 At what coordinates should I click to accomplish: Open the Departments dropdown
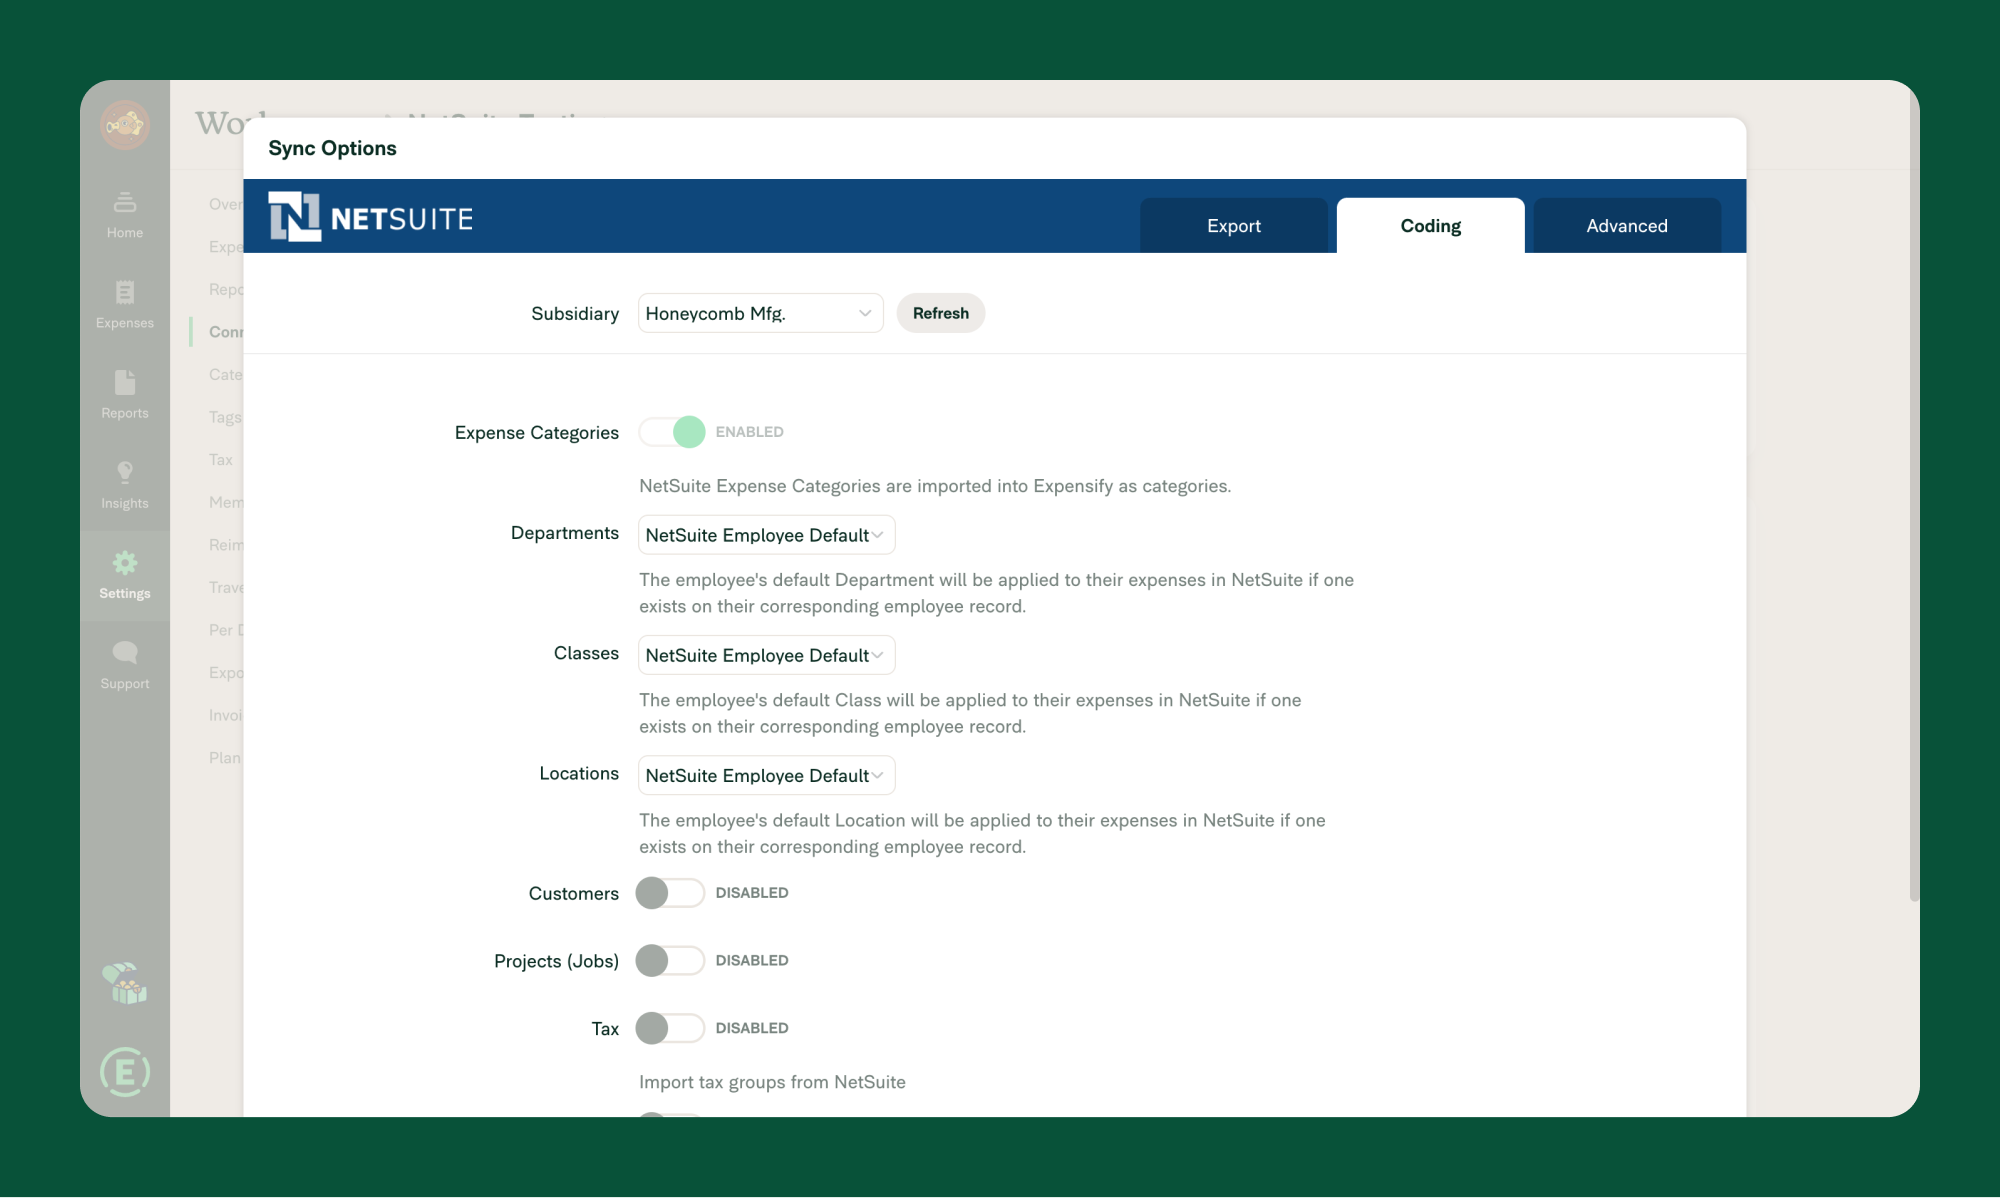[x=767, y=535]
